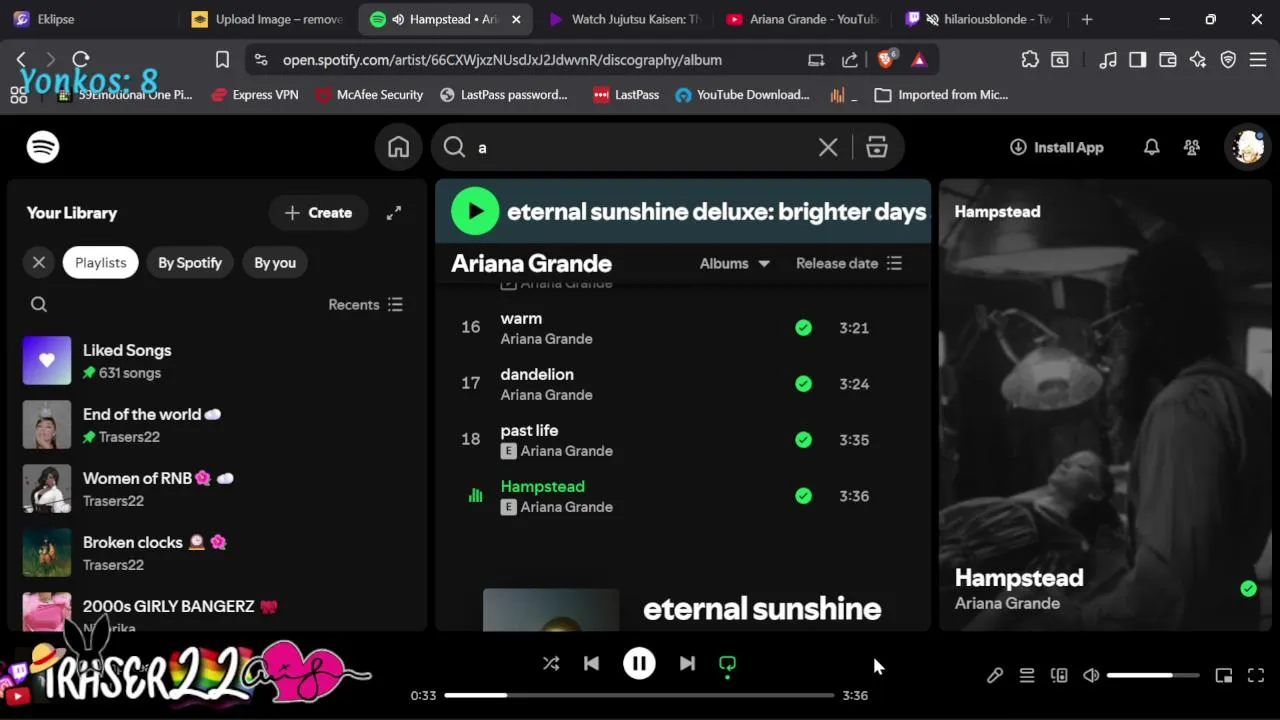Open Express VPN bookmark
Viewport: 1280px width, 720px height.
coord(255,95)
